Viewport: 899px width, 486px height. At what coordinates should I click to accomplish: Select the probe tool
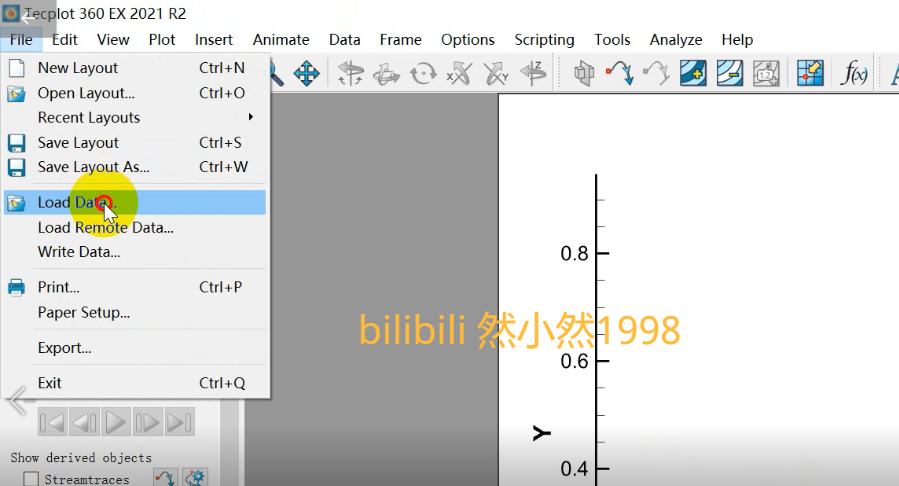pyautogui.click(x=810, y=74)
